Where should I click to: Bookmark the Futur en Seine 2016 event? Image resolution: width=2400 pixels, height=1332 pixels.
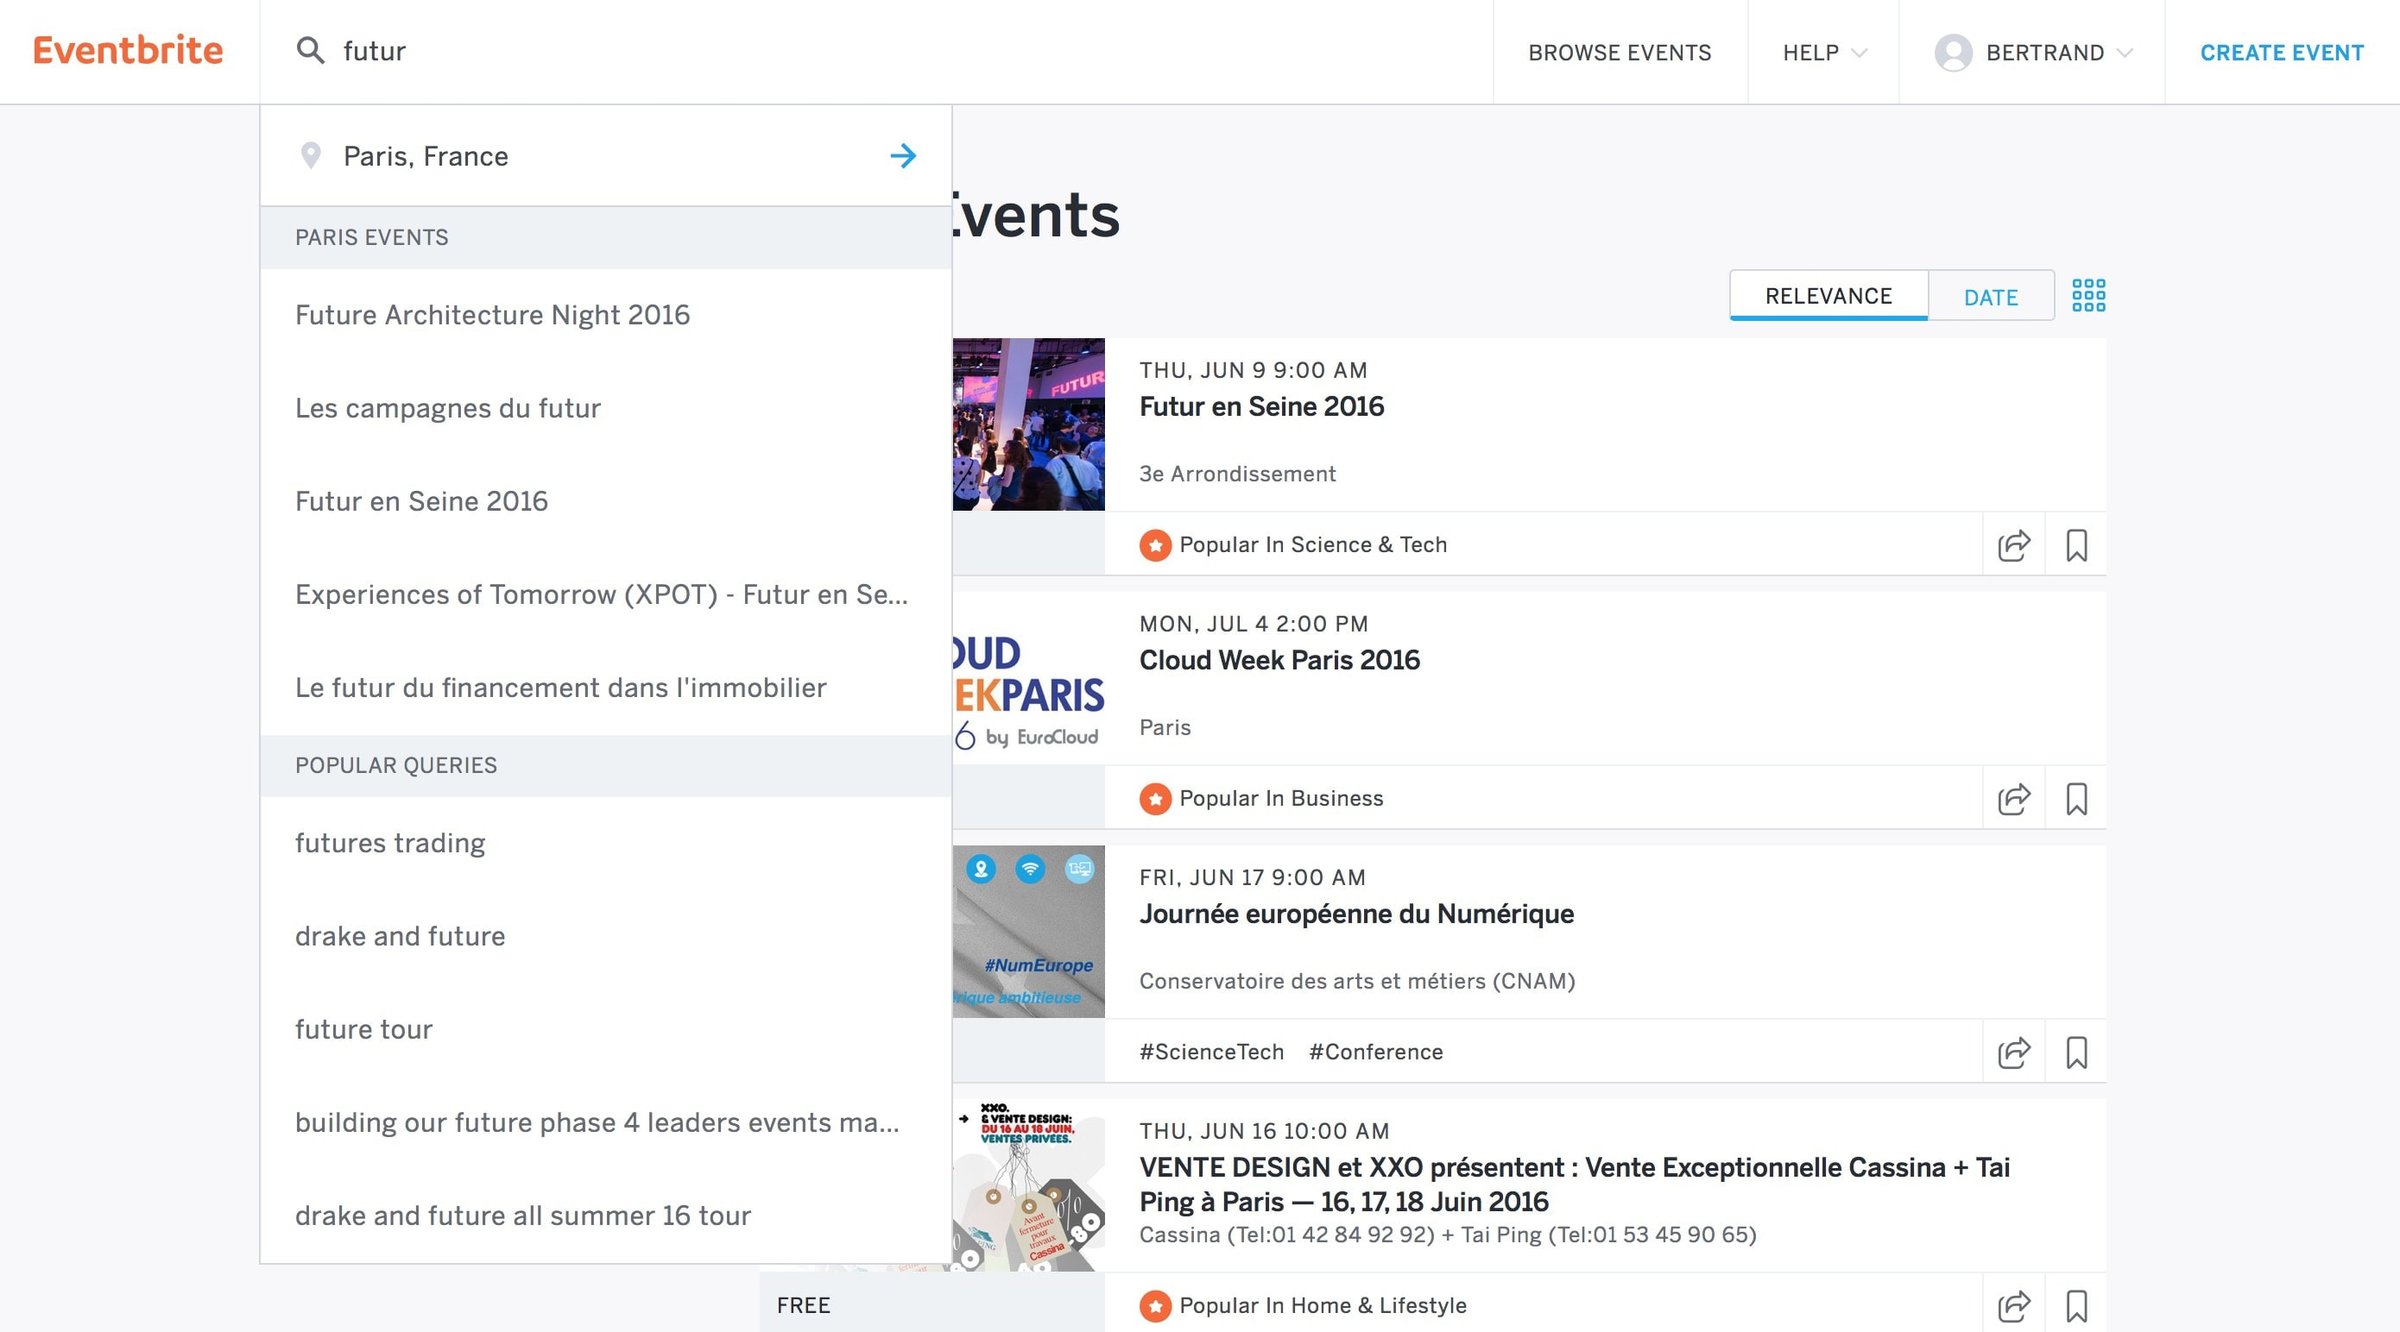[x=2076, y=545]
